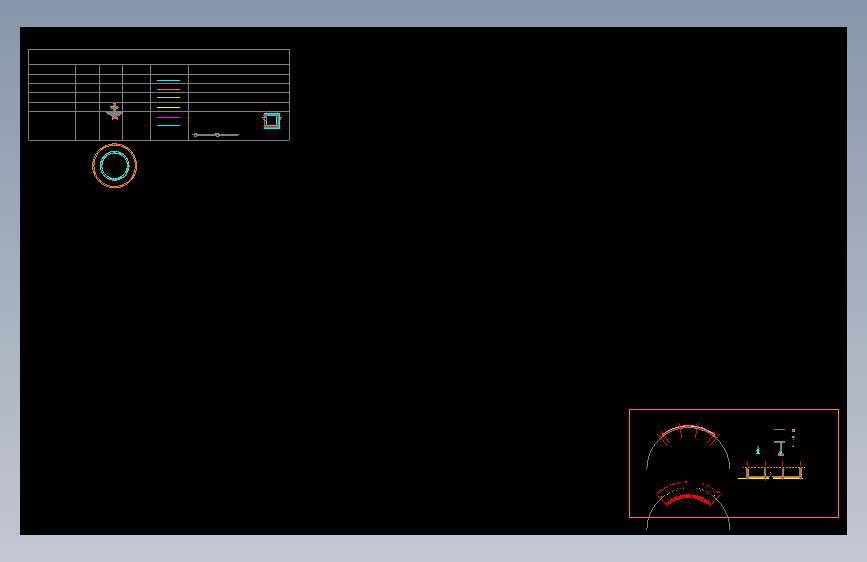This screenshot has width=867, height=562.
Task: Pick the cyan and red square symbol
Action: click(x=271, y=121)
